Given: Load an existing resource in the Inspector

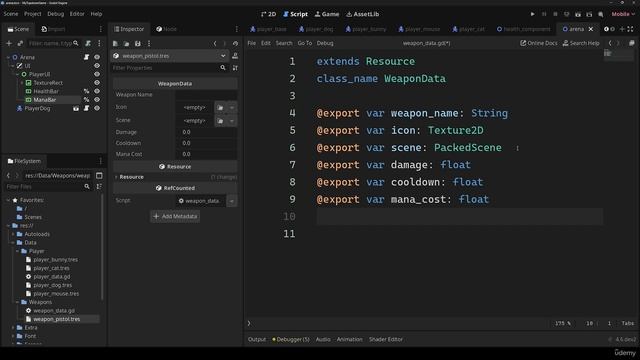Looking at the screenshot, I should [127, 43].
